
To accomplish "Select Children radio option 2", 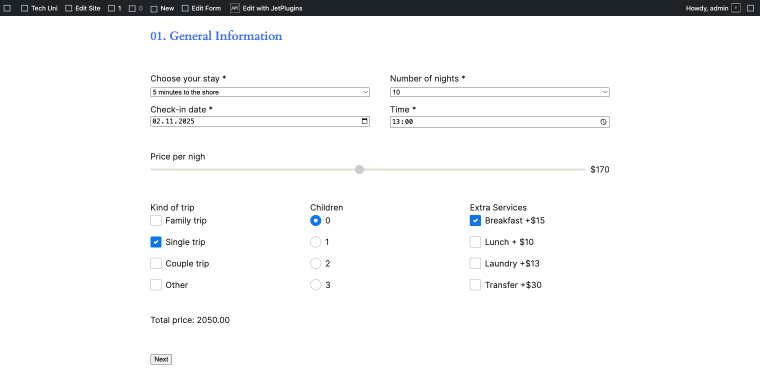I will click(x=316, y=263).
